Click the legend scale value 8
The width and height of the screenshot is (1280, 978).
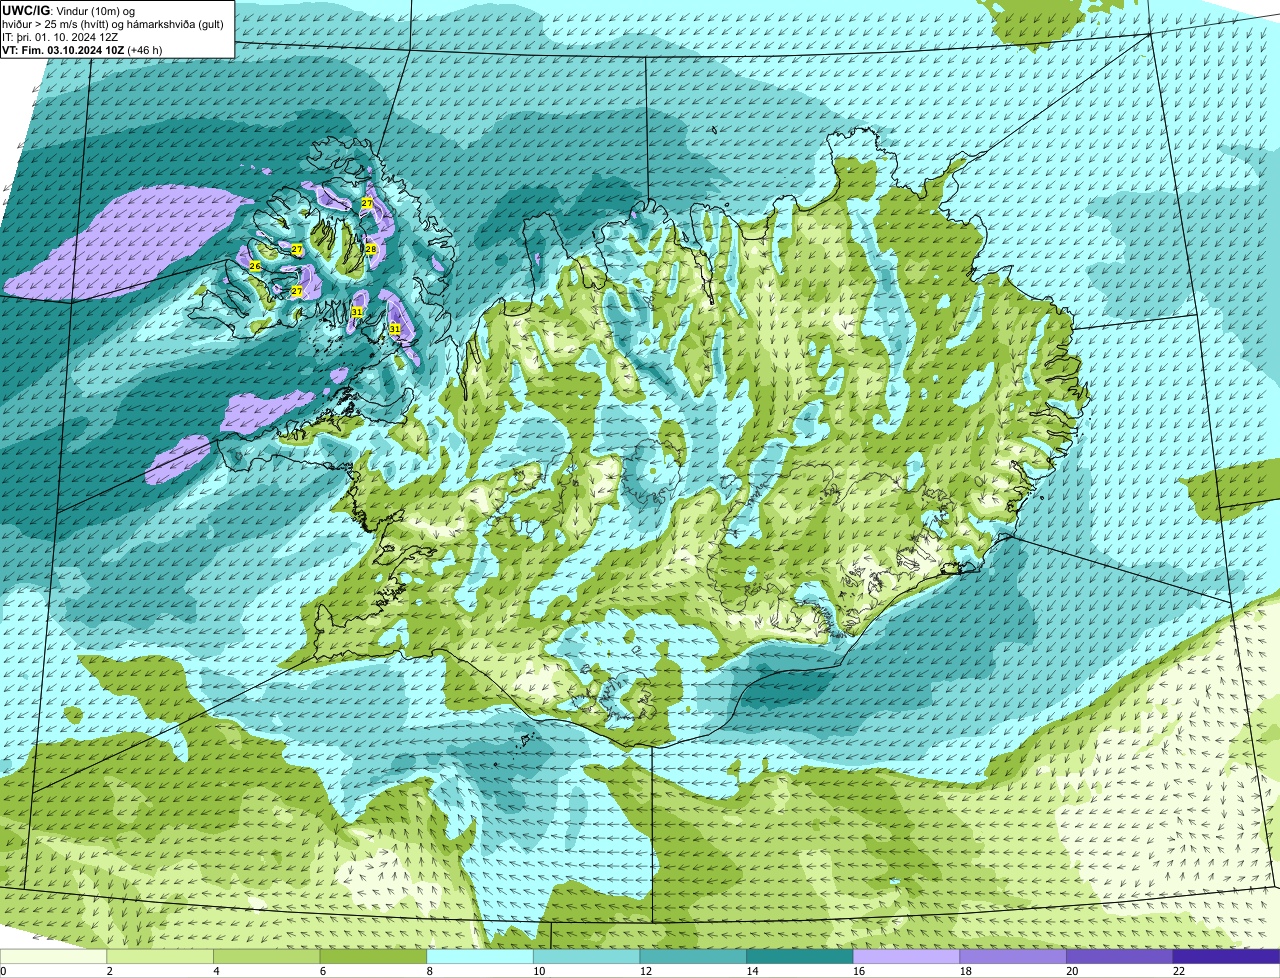[x=429, y=971]
